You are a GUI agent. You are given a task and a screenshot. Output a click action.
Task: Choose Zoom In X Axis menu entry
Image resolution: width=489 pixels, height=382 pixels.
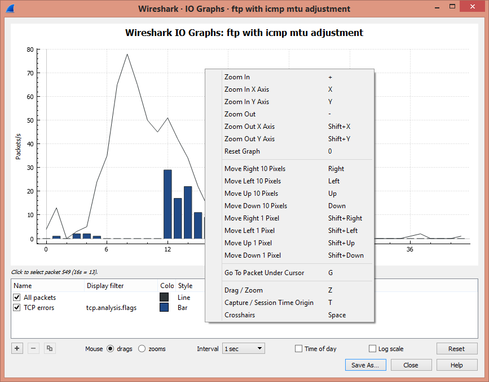pyautogui.click(x=289, y=89)
